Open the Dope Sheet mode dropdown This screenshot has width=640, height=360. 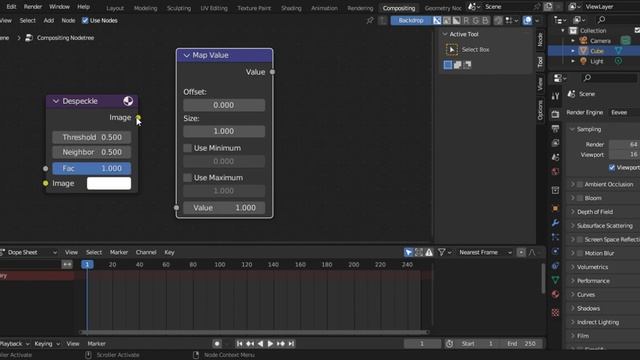click(29, 253)
